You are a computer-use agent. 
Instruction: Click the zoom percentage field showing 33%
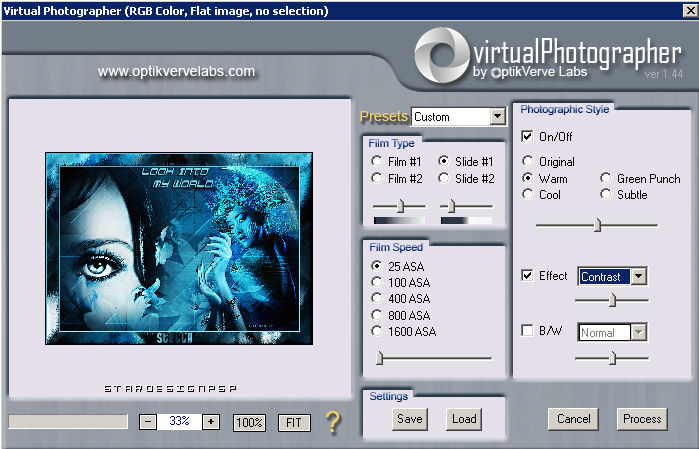179,421
